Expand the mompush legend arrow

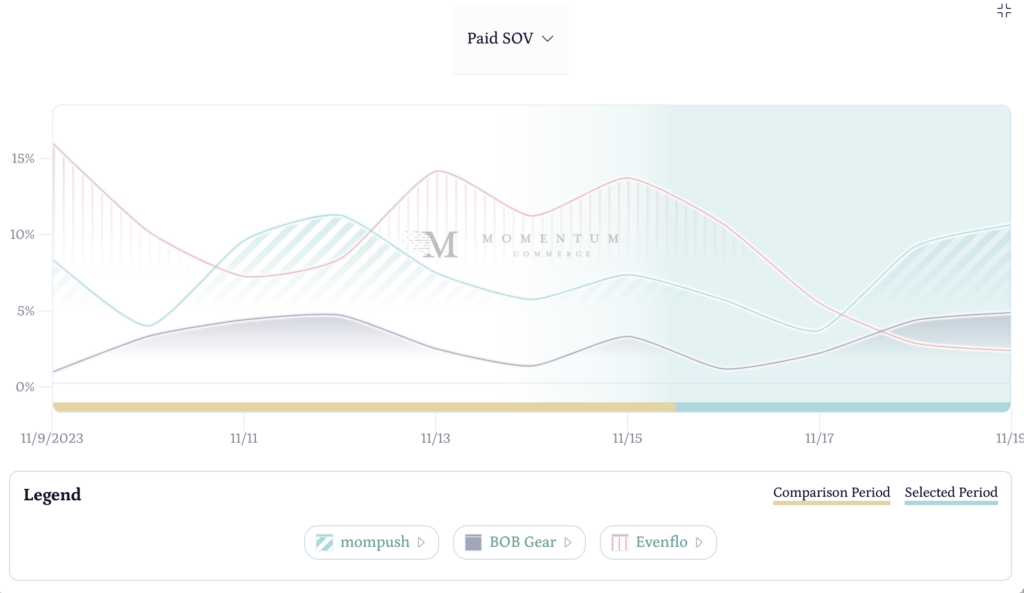pyautogui.click(x=422, y=542)
